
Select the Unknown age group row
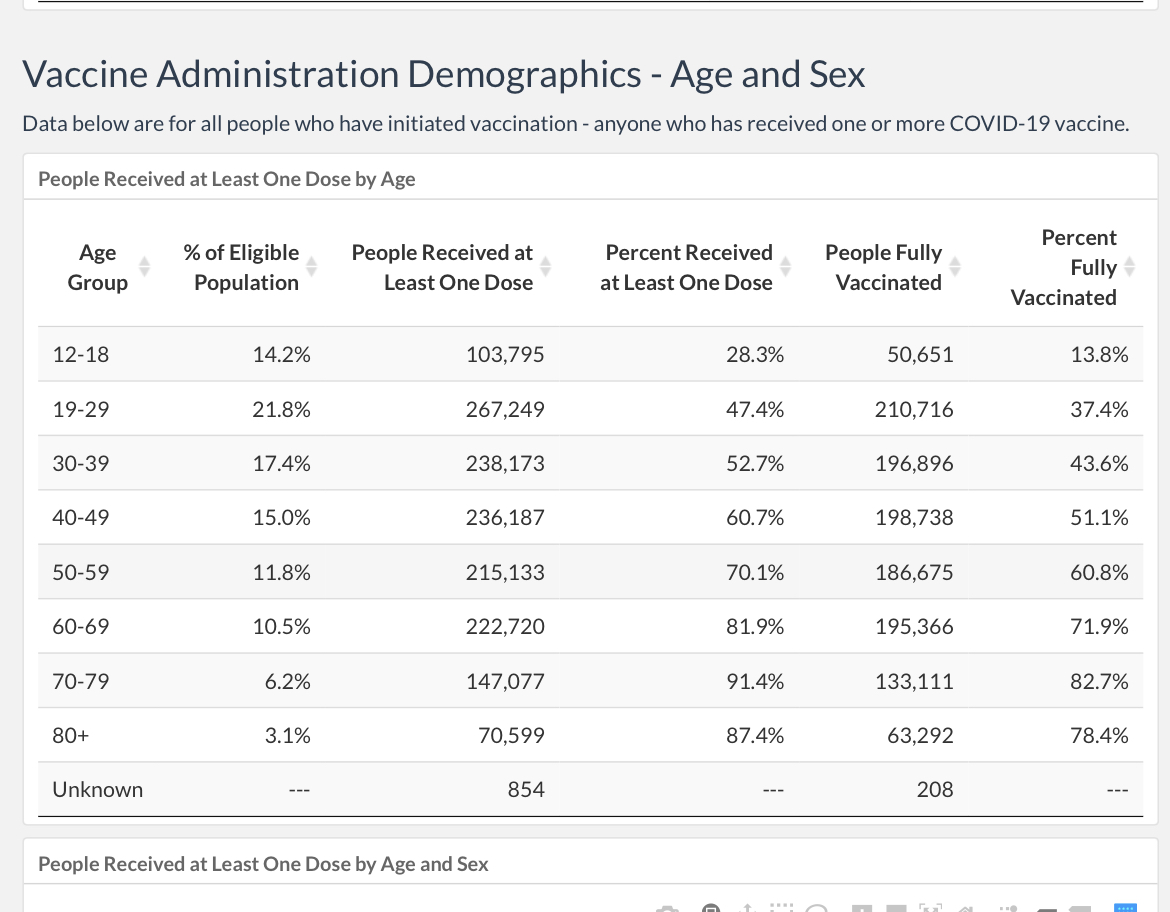pos(590,790)
